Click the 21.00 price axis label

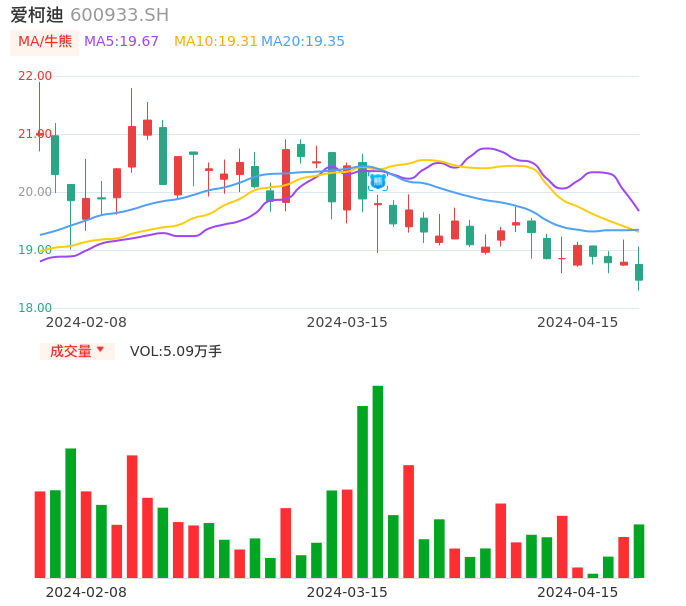pos(35,134)
